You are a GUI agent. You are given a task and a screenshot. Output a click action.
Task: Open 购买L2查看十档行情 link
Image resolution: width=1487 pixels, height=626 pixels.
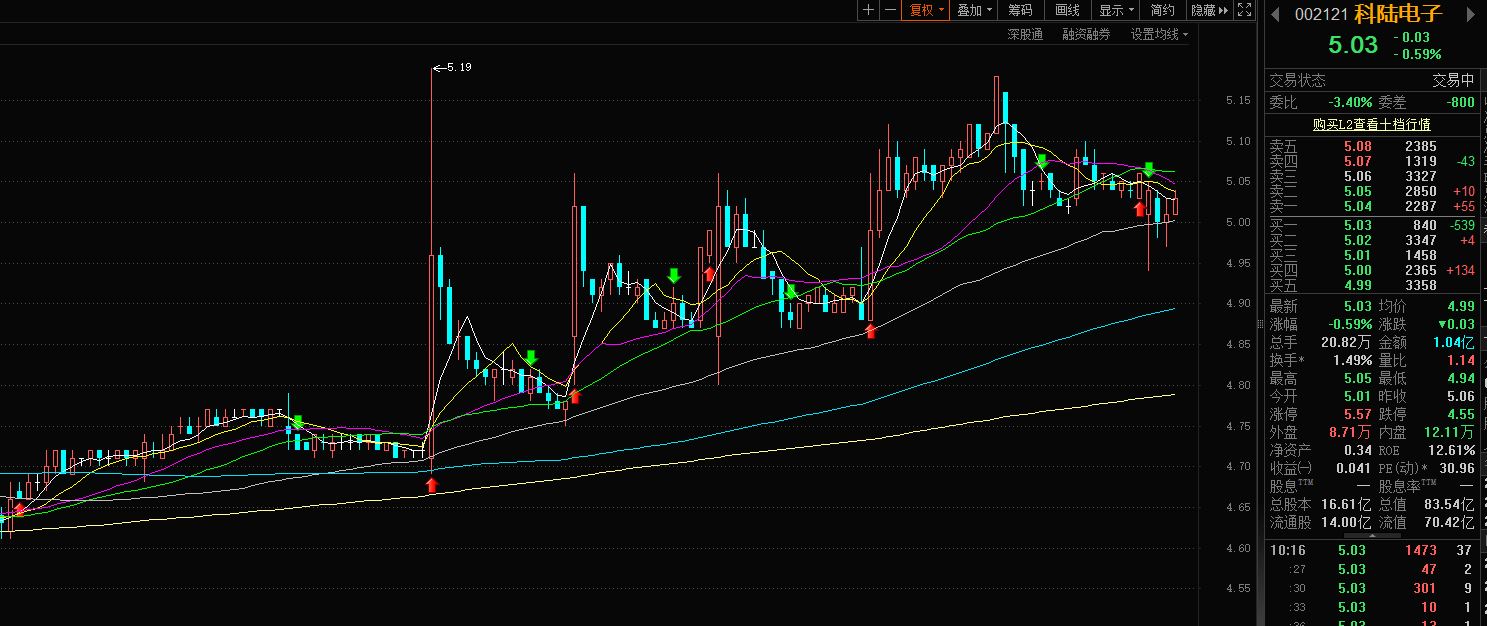point(1371,124)
